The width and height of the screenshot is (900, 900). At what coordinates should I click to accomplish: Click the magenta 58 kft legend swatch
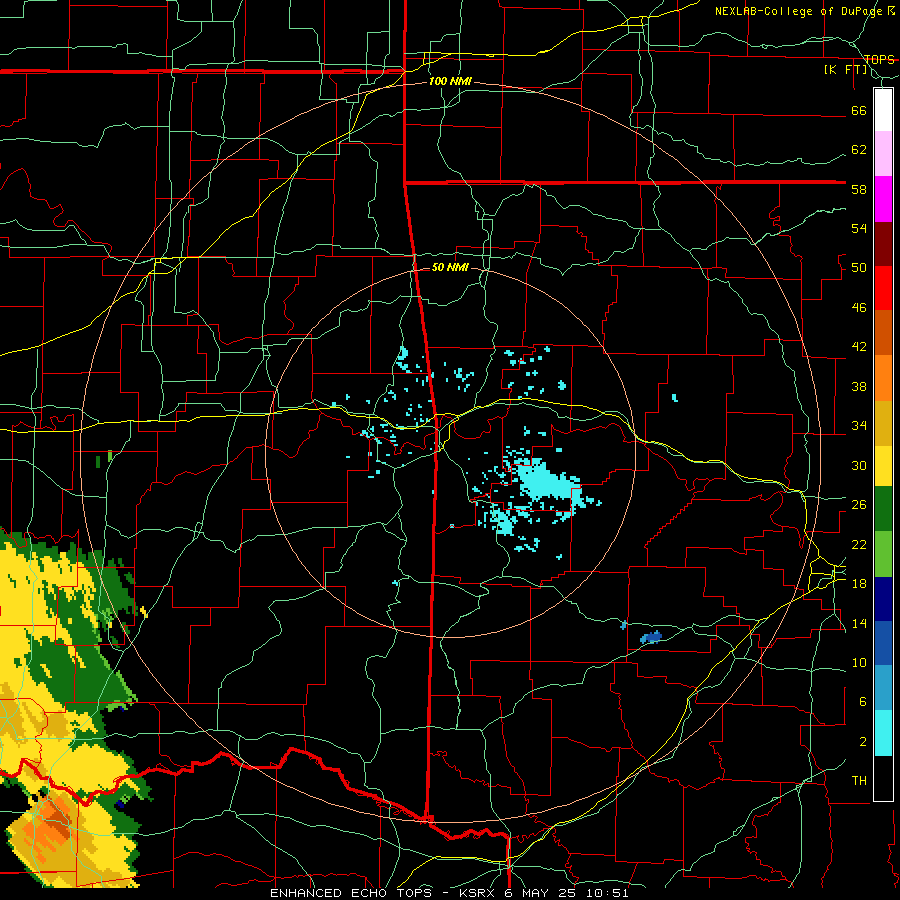pos(883,199)
